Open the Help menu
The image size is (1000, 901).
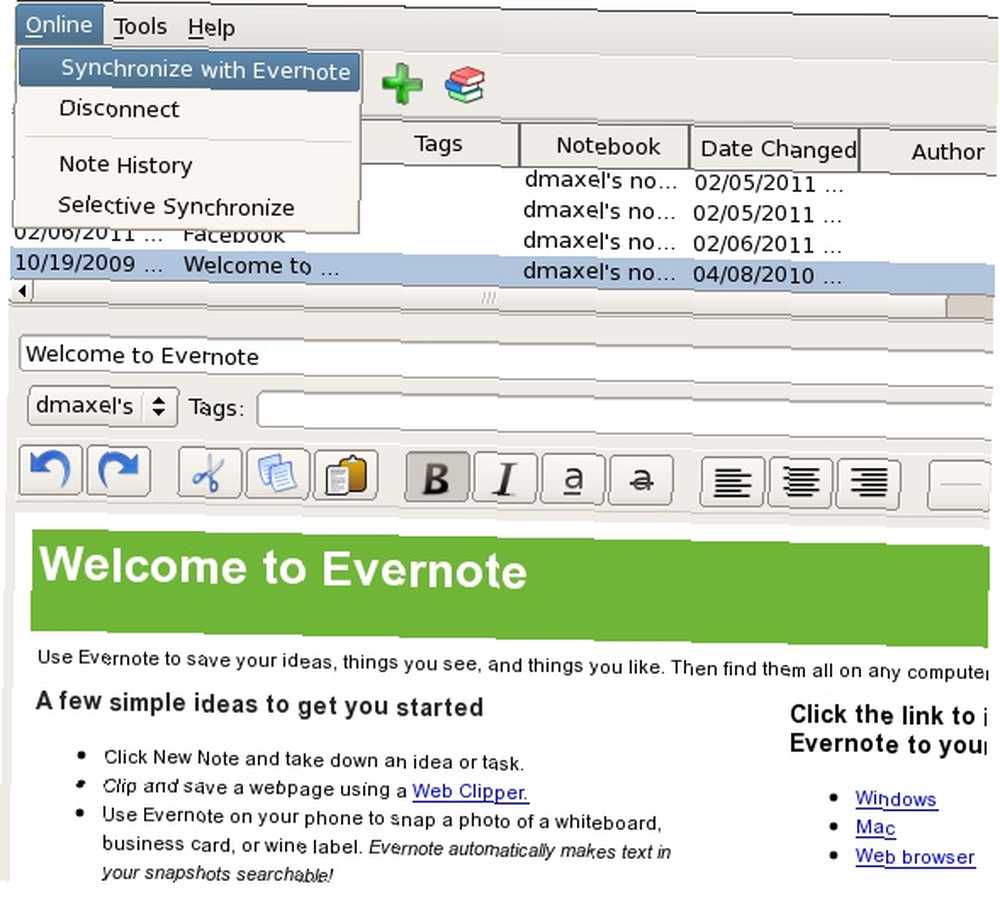point(211,28)
